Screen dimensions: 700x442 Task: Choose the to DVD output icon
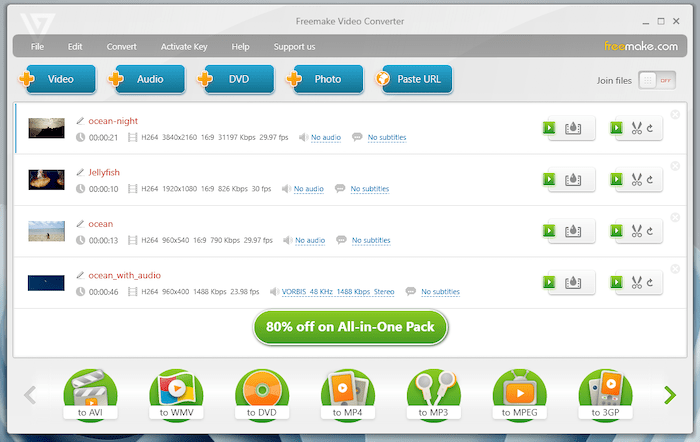pos(262,394)
